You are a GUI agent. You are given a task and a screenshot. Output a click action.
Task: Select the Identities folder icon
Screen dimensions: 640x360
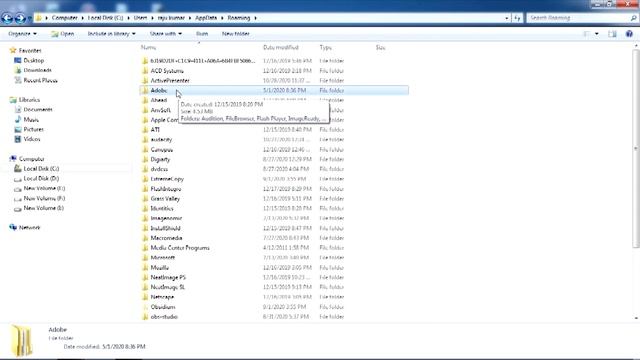145,208
